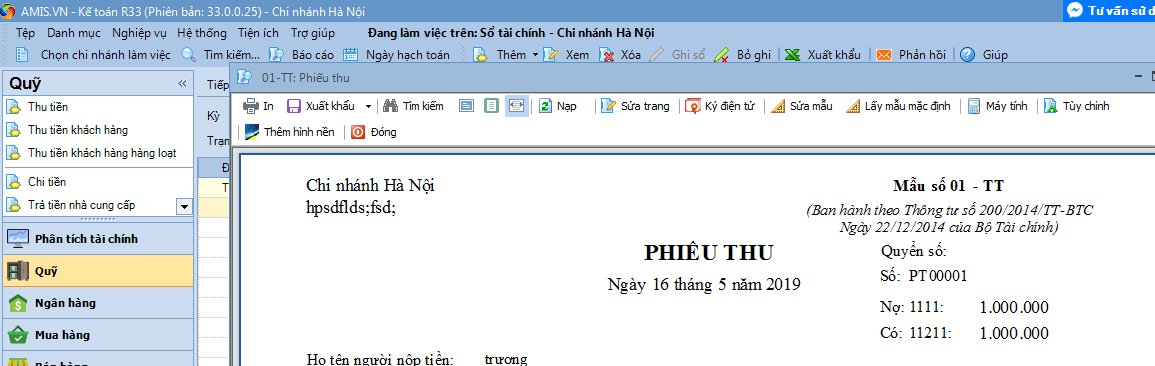Open Phân tích tài chính module
The width and height of the screenshot is (1155, 366).
pos(97,239)
